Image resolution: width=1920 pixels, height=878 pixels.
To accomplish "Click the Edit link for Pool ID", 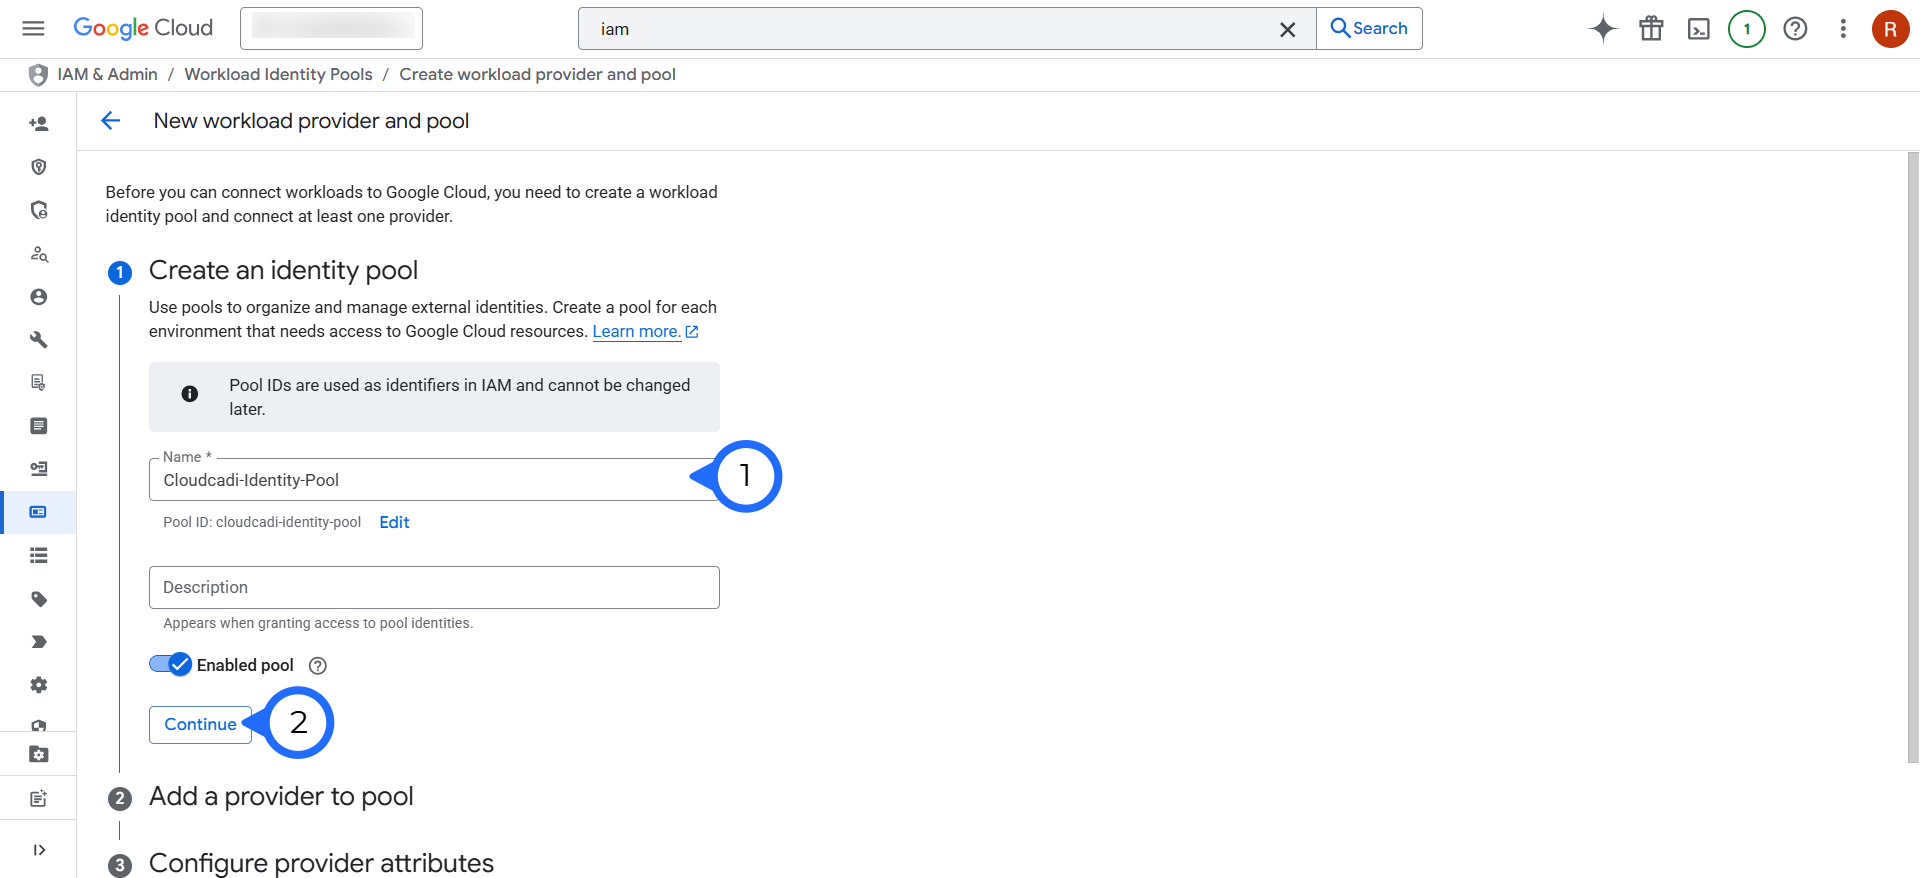I will [x=394, y=522].
